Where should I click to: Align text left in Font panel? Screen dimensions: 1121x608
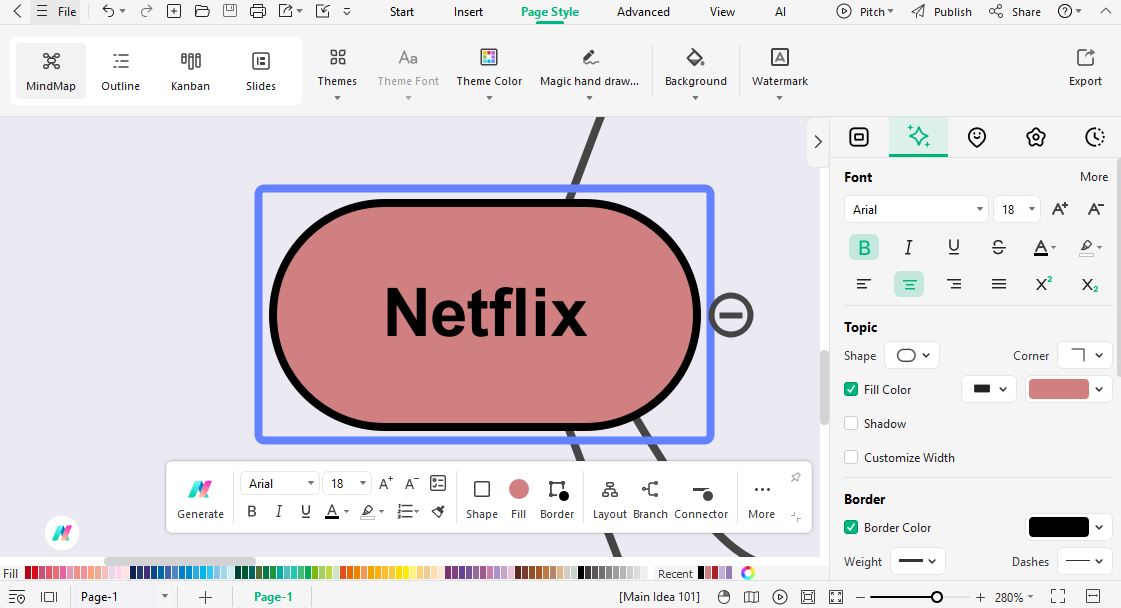click(x=864, y=284)
